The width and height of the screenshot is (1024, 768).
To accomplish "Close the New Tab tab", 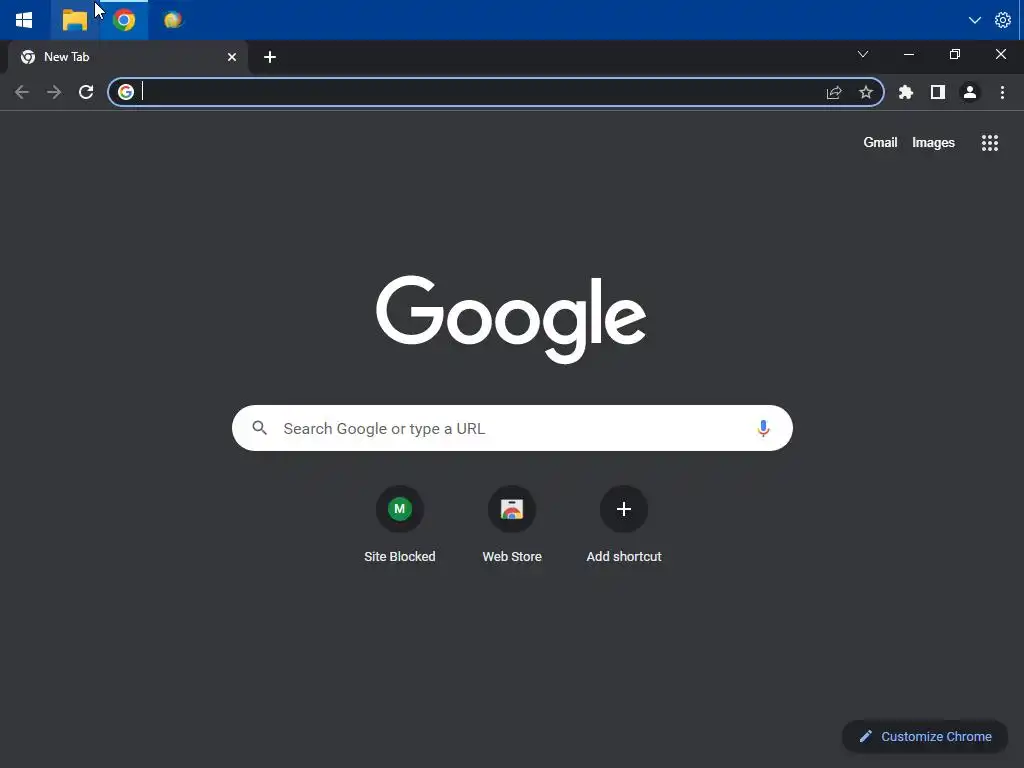I will tap(232, 57).
